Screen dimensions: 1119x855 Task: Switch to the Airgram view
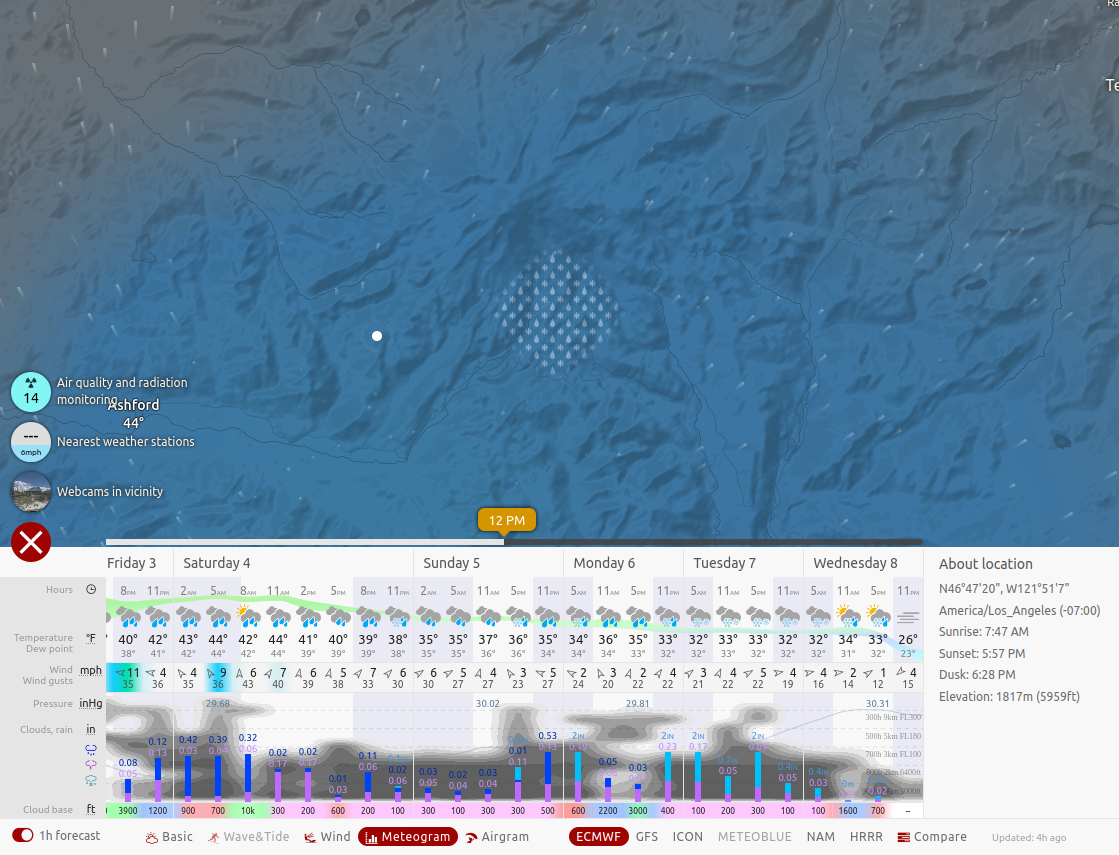(497, 837)
